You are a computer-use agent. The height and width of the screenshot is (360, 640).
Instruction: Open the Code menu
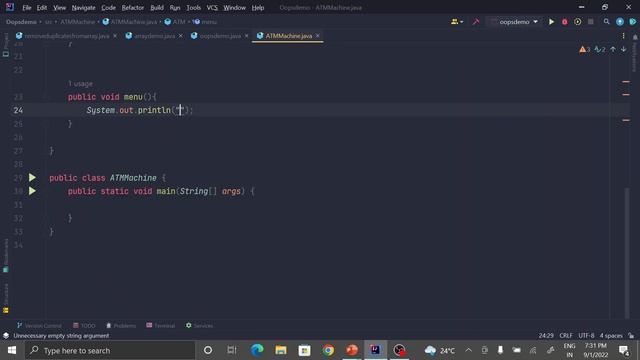pyautogui.click(x=108, y=8)
